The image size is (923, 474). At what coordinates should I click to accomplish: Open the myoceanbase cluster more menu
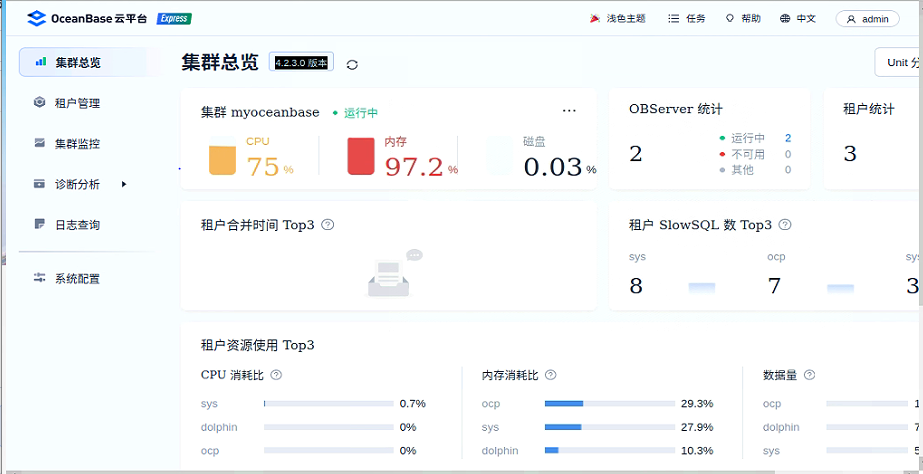569,111
